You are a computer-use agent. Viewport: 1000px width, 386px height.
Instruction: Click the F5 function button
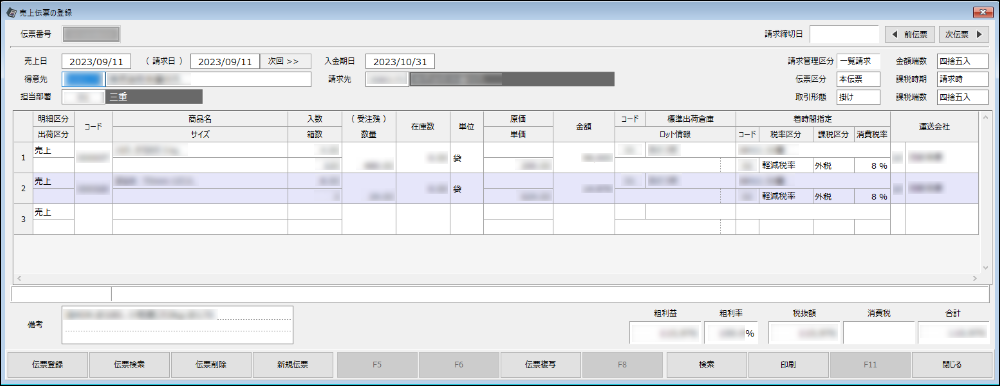377,365
